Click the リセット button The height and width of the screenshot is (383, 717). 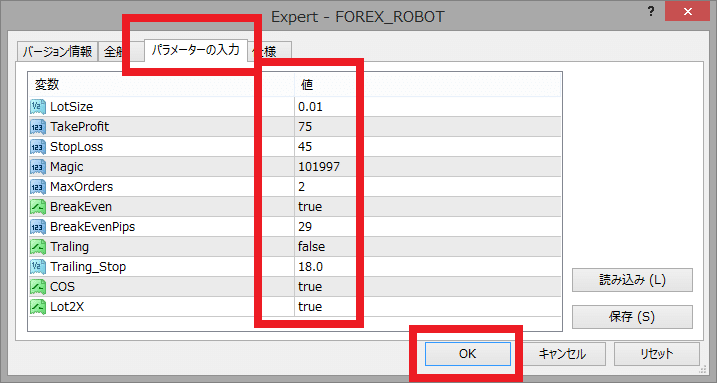(x=657, y=354)
